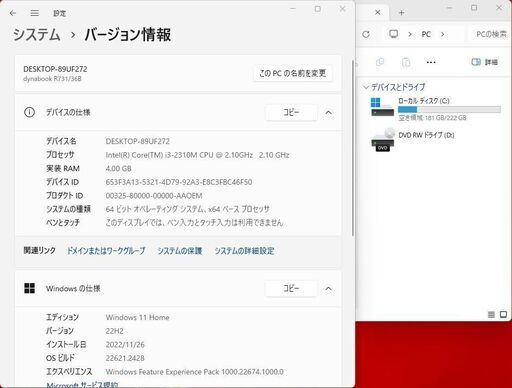Image resolution: width=512 pixels, height=388 pixels.
Task: Refresh the File Explorer view
Action: coord(366,34)
